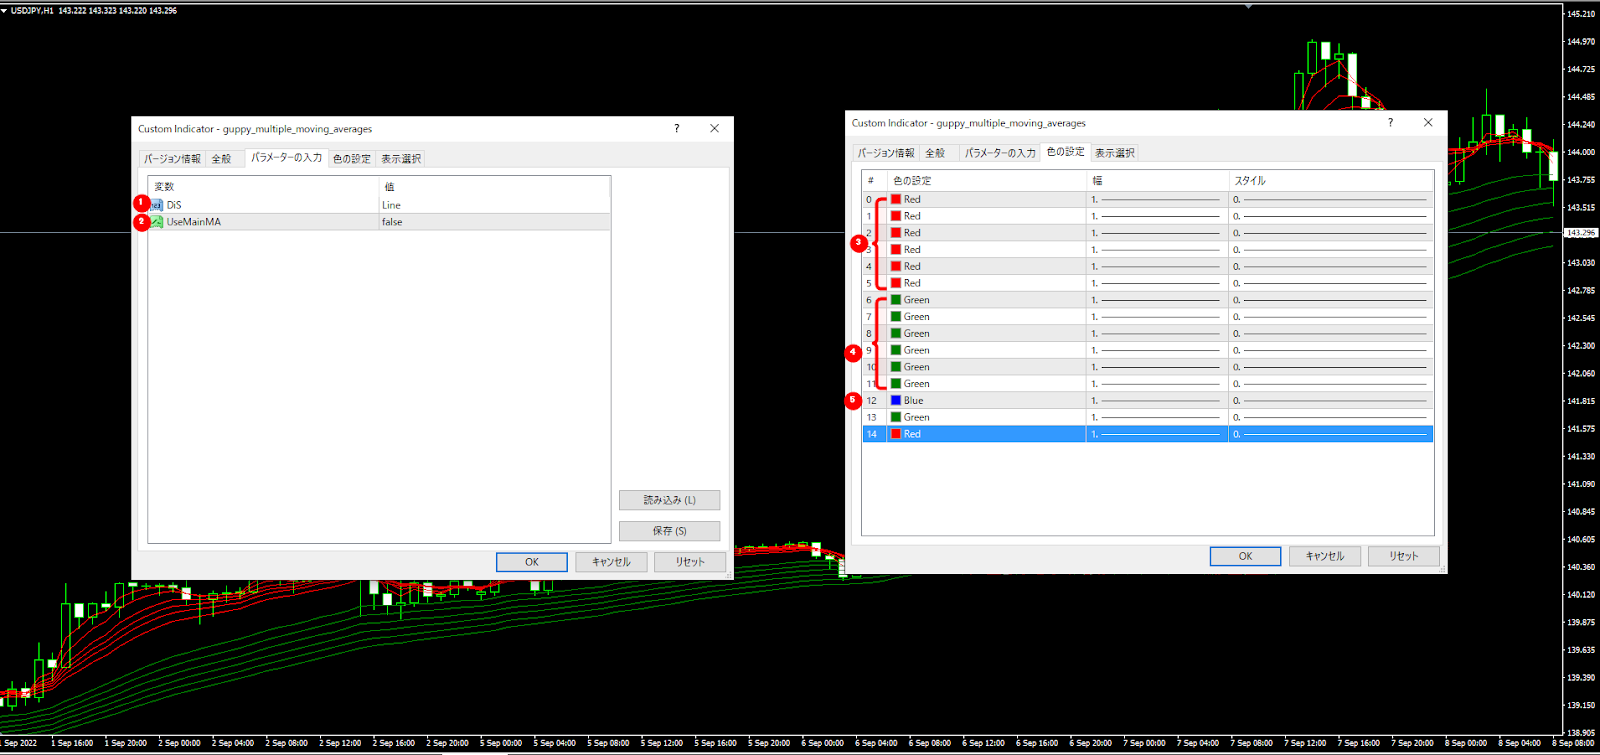Open the line style selector for row 12
This screenshot has height=755, width=1600.
click(1330, 400)
